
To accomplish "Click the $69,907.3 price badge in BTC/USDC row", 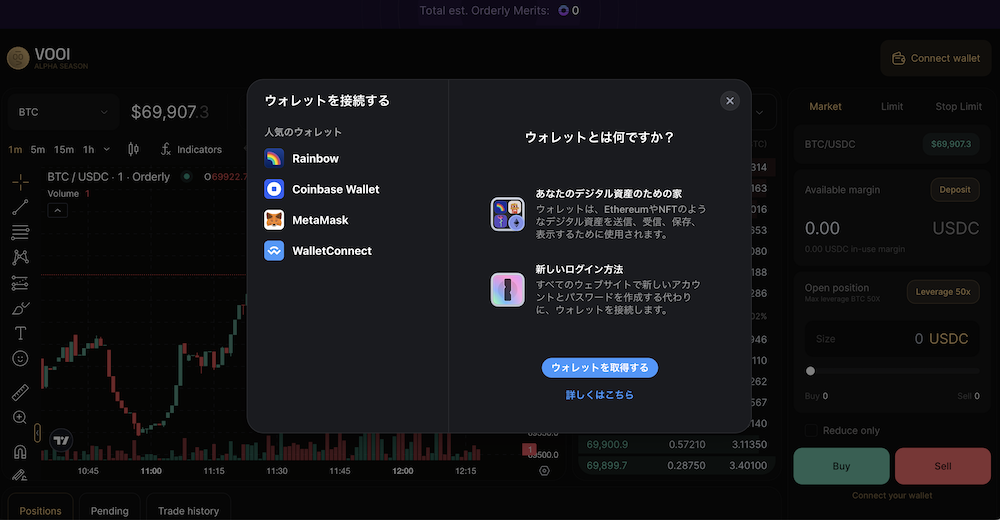I will click(950, 144).
